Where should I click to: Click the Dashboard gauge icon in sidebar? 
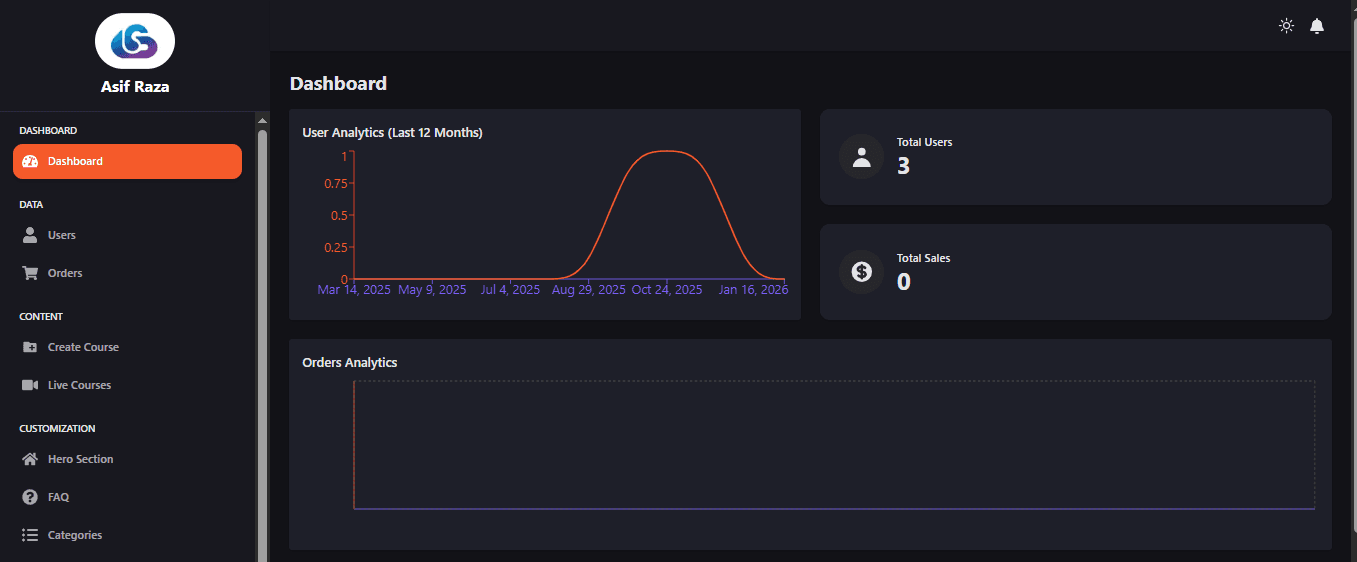point(30,161)
